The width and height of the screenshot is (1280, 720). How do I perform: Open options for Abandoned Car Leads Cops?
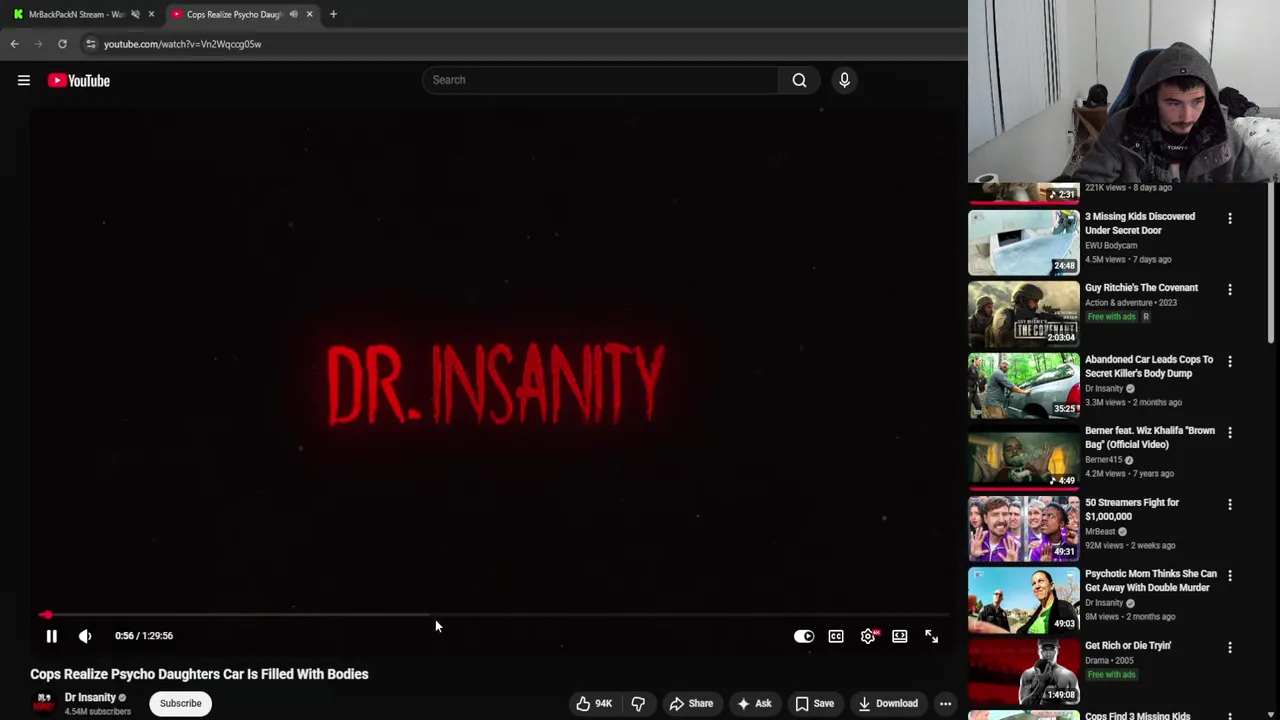click(1230, 361)
